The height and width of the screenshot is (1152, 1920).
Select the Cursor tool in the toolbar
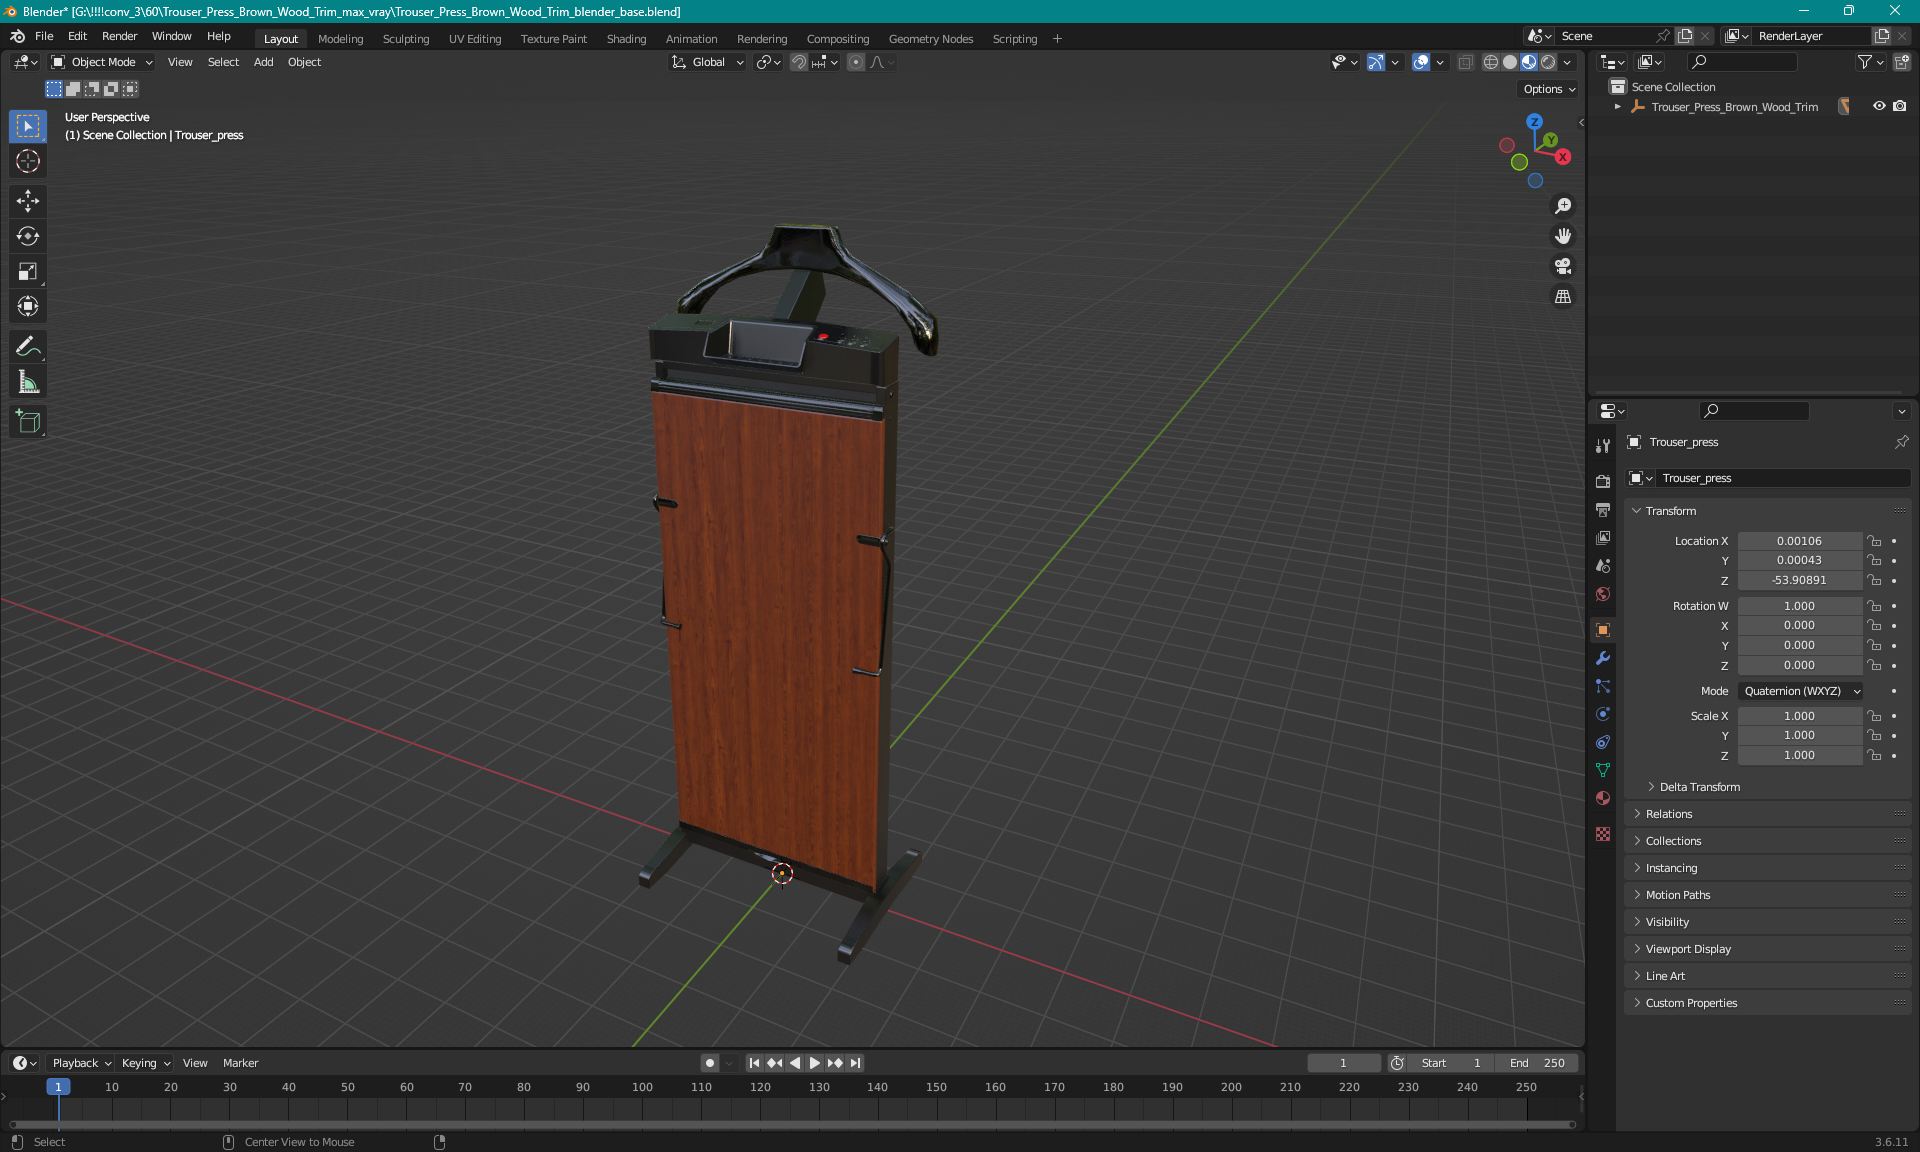(x=28, y=161)
